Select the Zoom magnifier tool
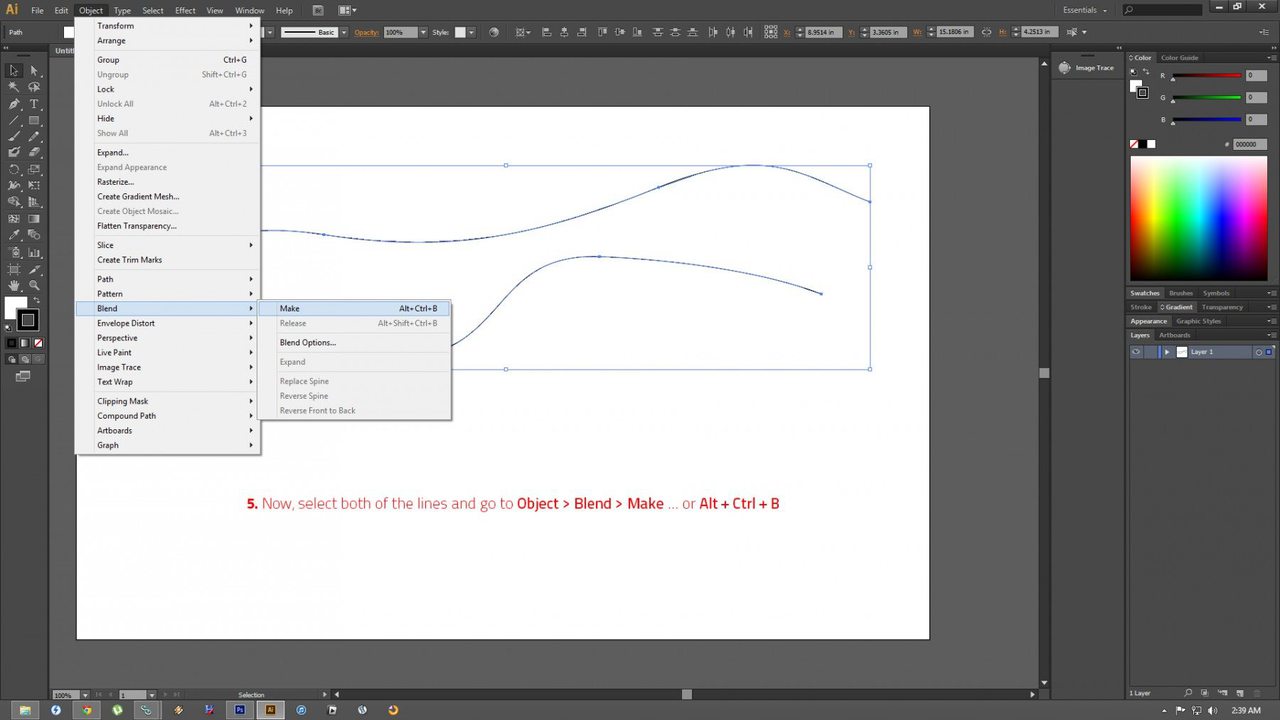The width and height of the screenshot is (1280, 720). [x=34, y=285]
